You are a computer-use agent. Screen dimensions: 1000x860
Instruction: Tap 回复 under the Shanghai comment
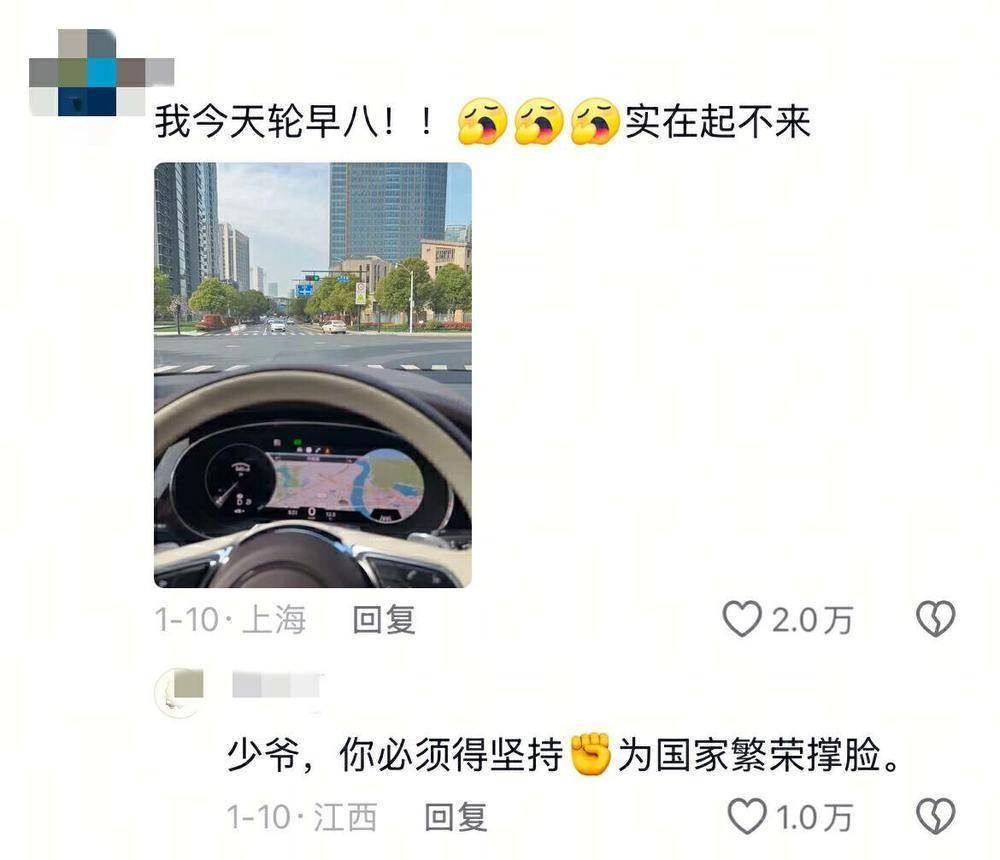click(385, 619)
